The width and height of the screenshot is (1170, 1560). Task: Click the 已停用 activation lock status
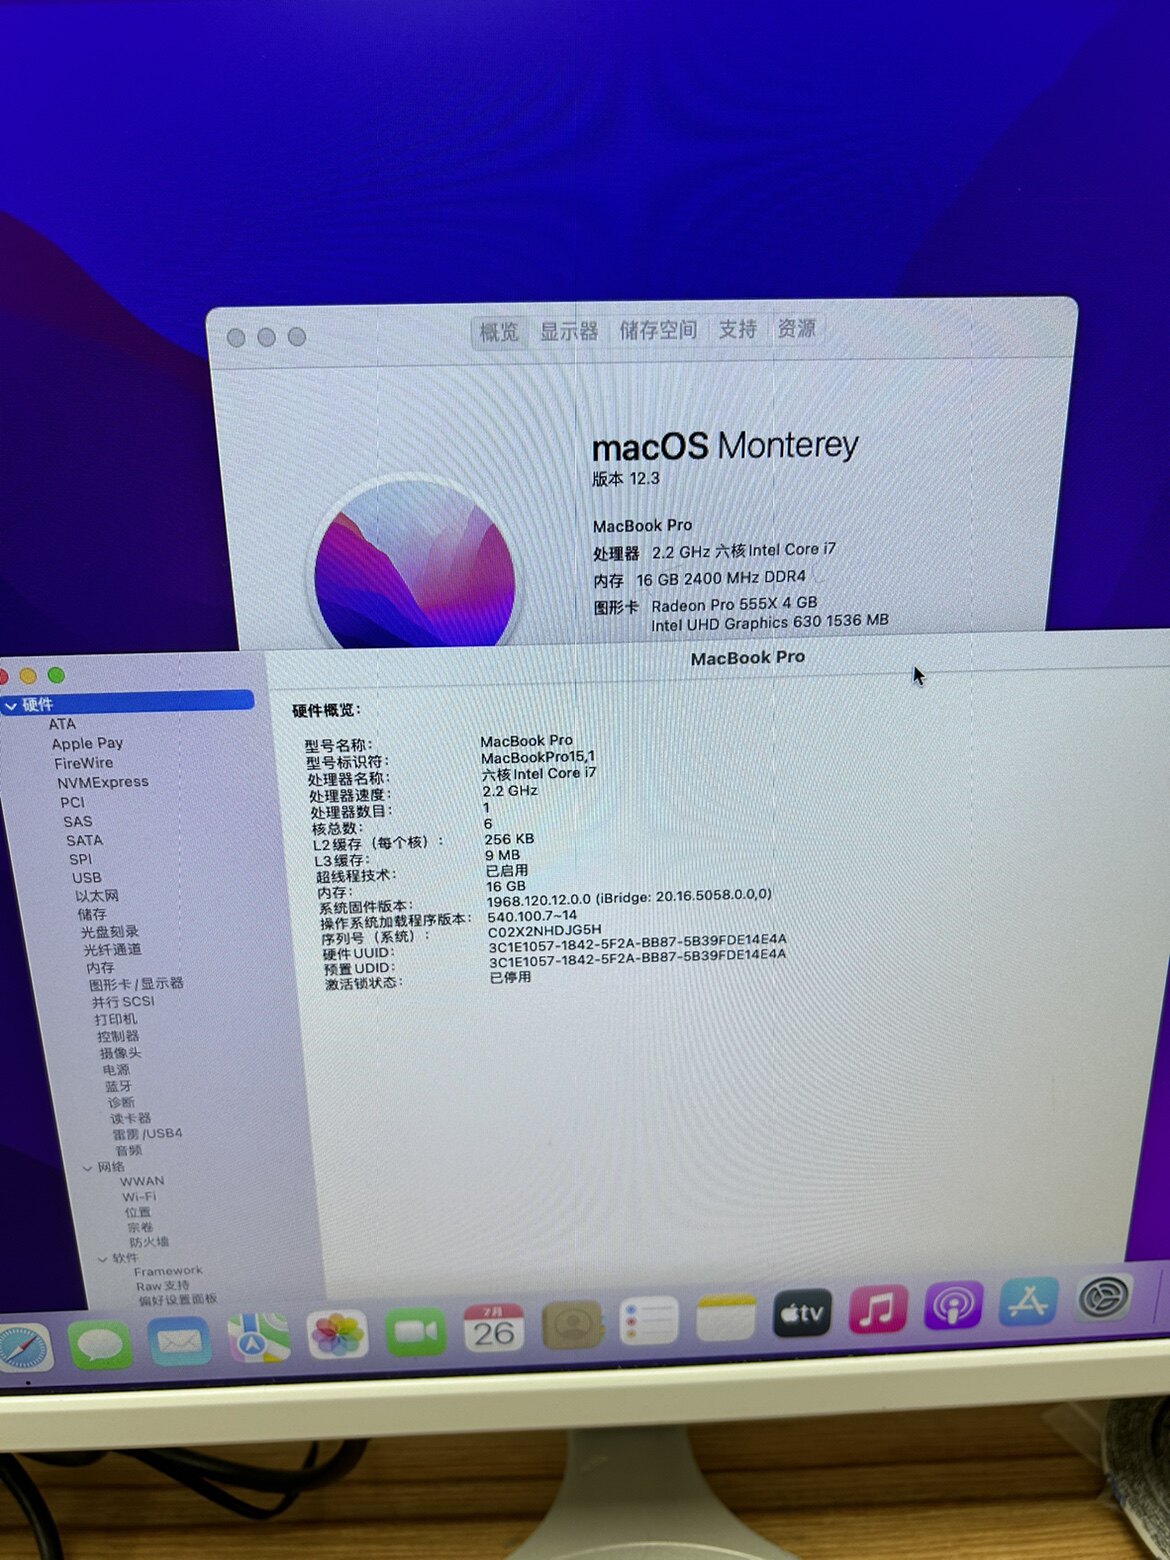pos(510,977)
